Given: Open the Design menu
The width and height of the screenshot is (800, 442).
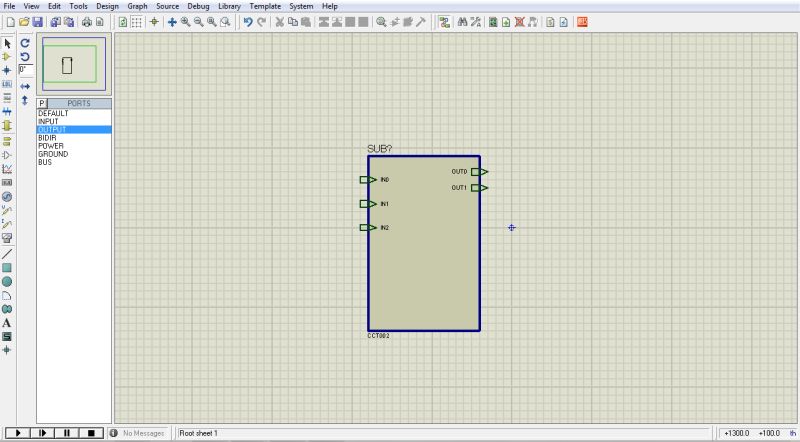Looking at the screenshot, I should pyautogui.click(x=107, y=6).
